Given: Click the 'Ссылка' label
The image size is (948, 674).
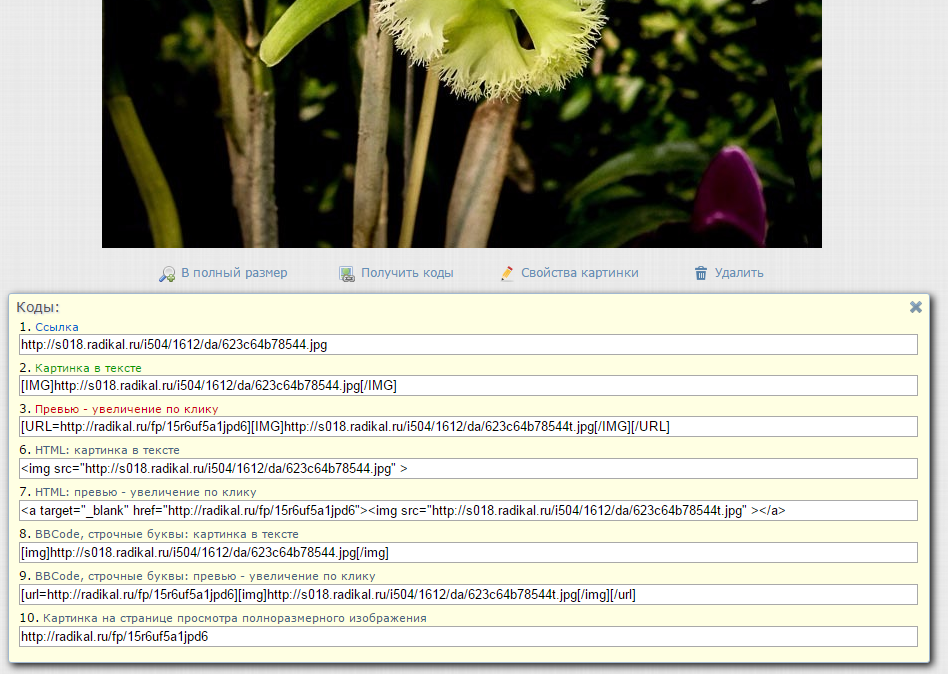Looking at the screenshot, I should 57,327.
